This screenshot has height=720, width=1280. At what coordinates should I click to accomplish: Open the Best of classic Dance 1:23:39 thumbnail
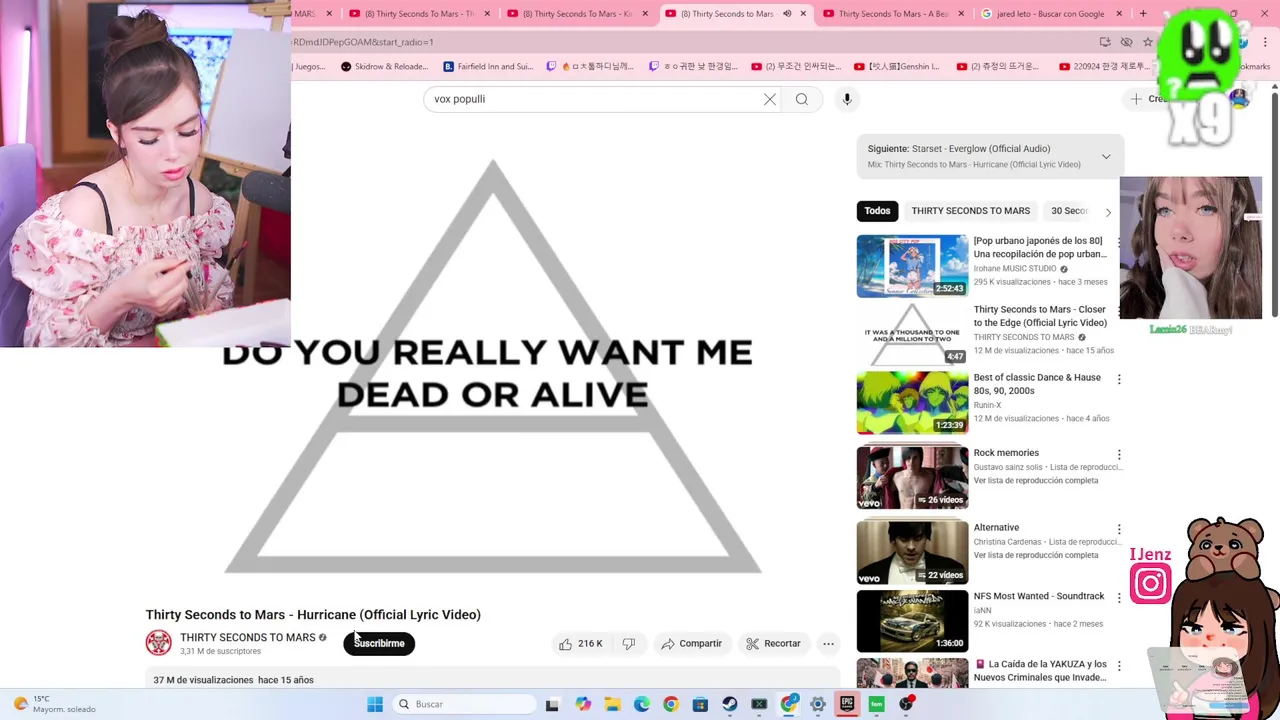tap(912, 402)
